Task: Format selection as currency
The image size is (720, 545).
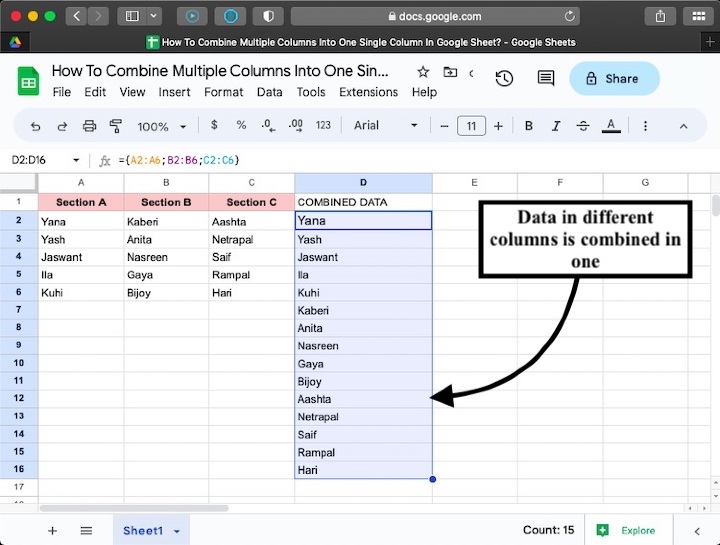Action: [x=214, y=126]
